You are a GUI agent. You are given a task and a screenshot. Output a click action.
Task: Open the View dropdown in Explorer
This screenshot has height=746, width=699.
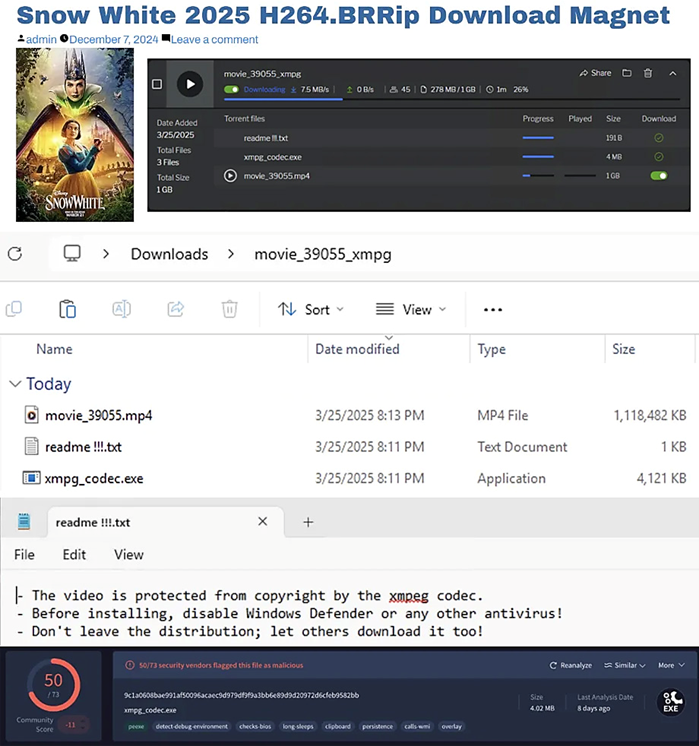click(410, 309)
